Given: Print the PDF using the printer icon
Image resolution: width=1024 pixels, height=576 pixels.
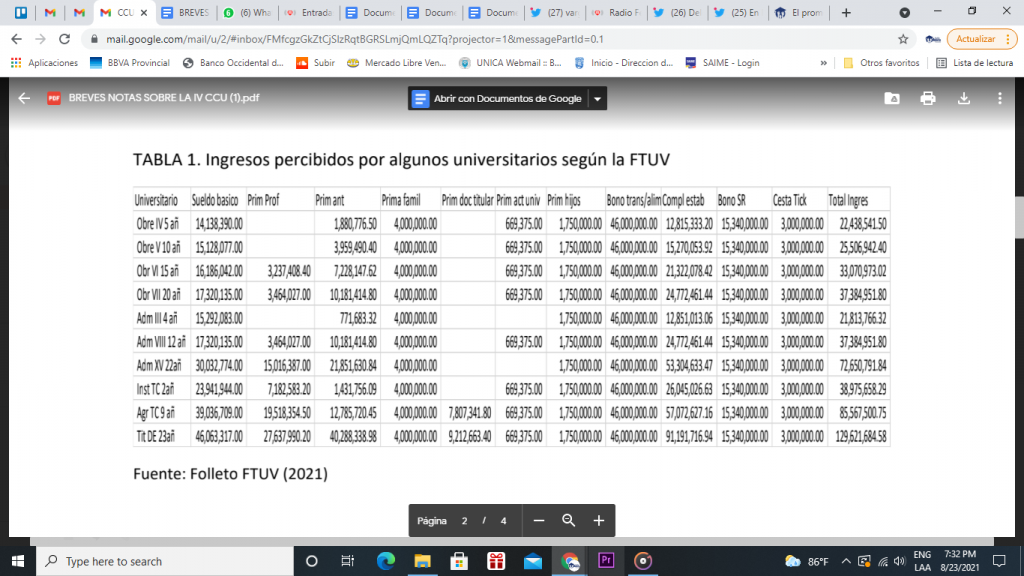Looking at the screenshot, I should pos(928,98).
